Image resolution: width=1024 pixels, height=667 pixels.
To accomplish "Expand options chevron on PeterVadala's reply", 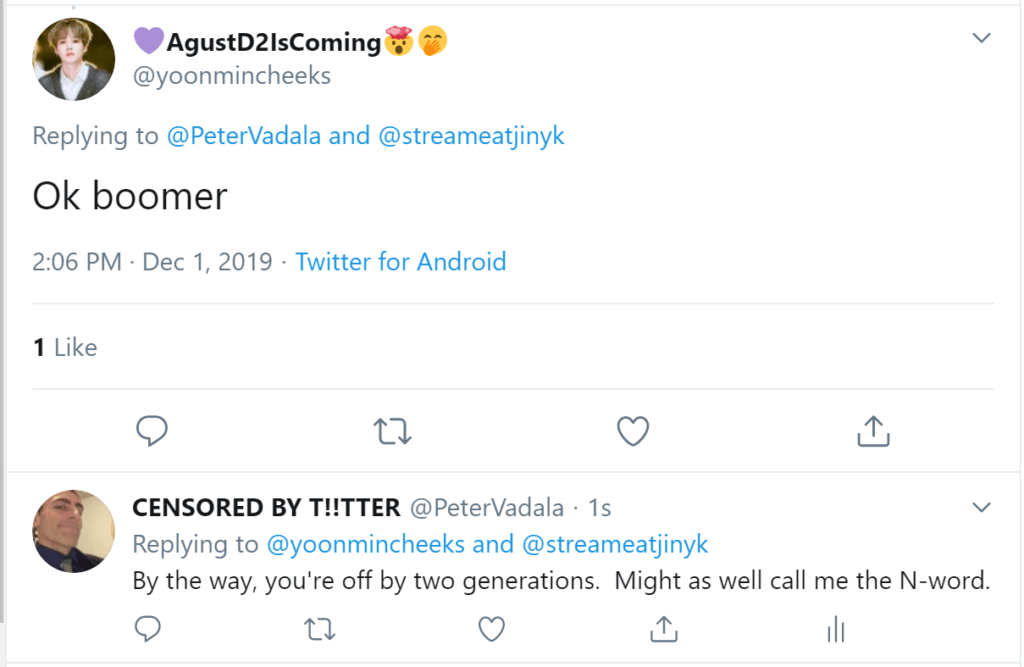I will point(982,507).
